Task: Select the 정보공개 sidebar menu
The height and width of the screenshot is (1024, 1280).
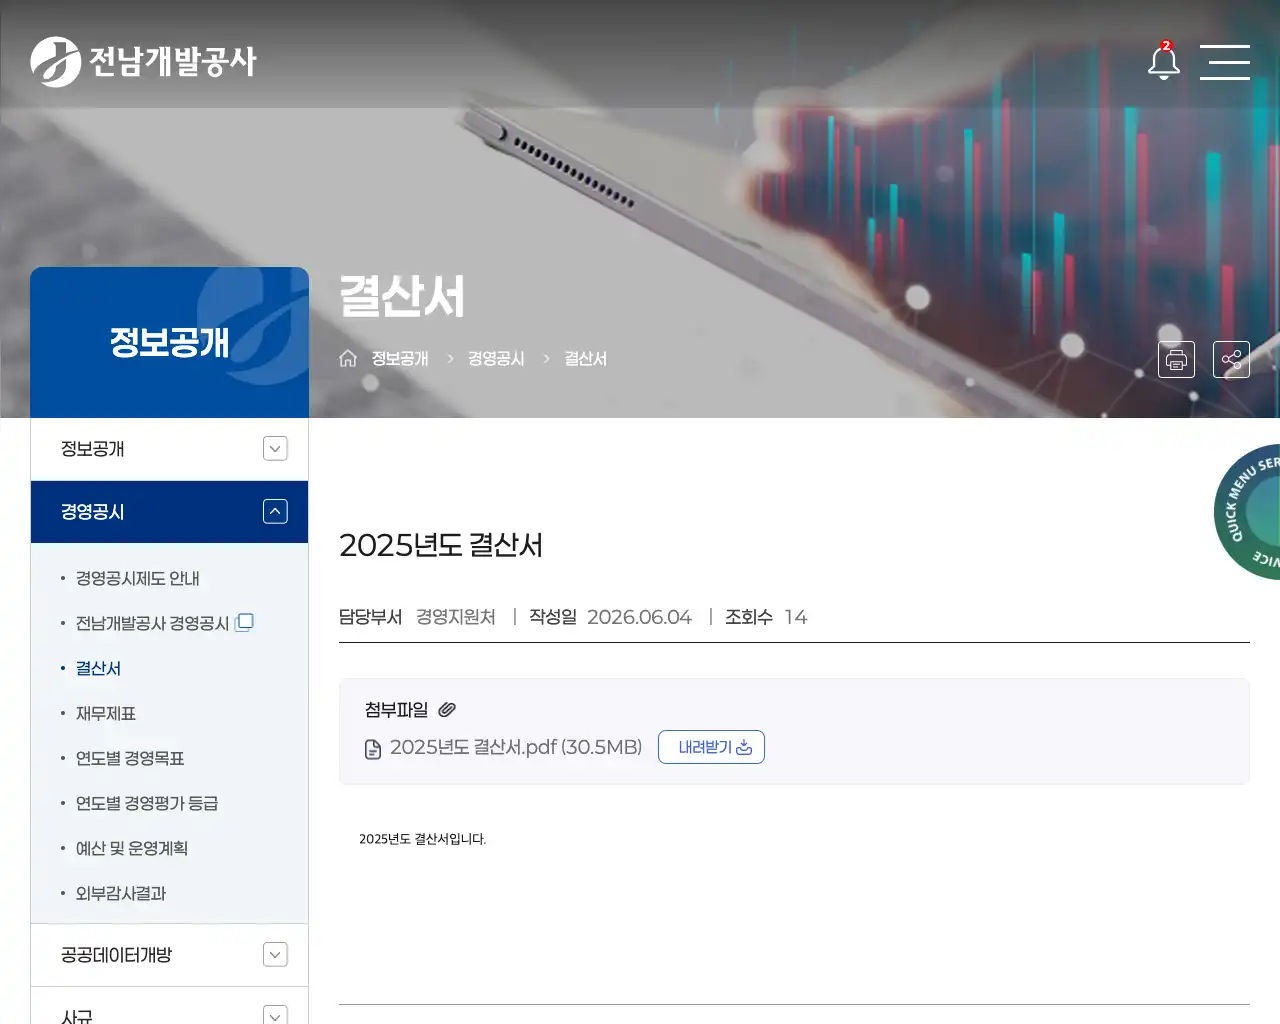Action: [x=169, y=449]
